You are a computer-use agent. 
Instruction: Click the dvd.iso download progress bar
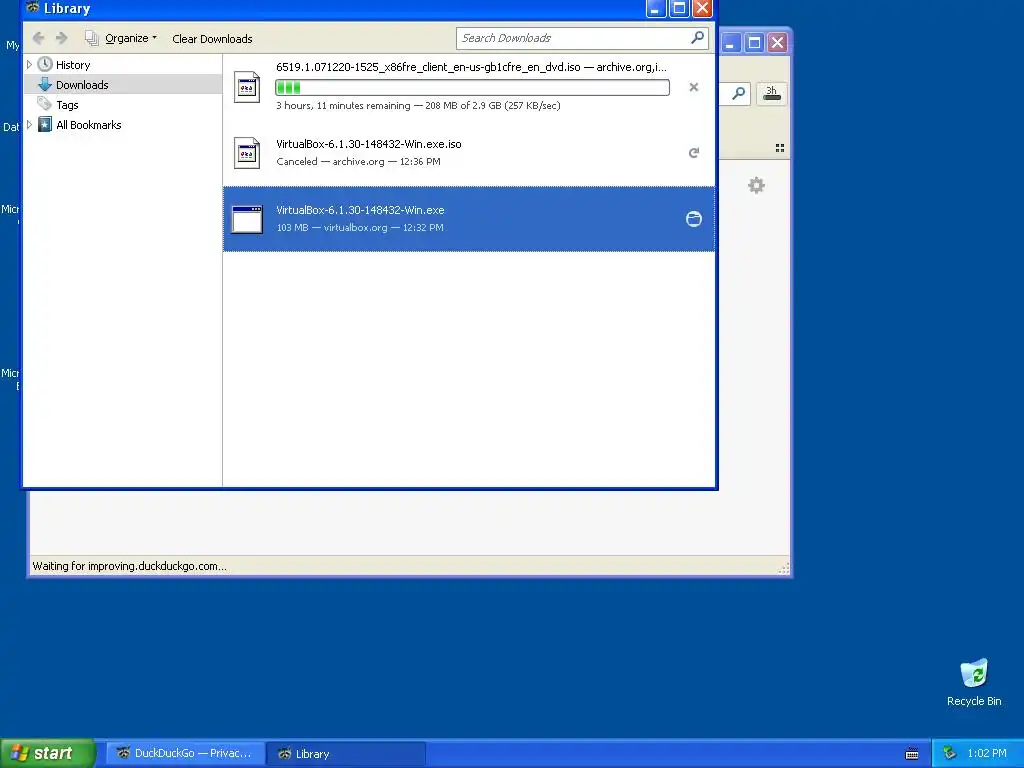click(472, 88)
